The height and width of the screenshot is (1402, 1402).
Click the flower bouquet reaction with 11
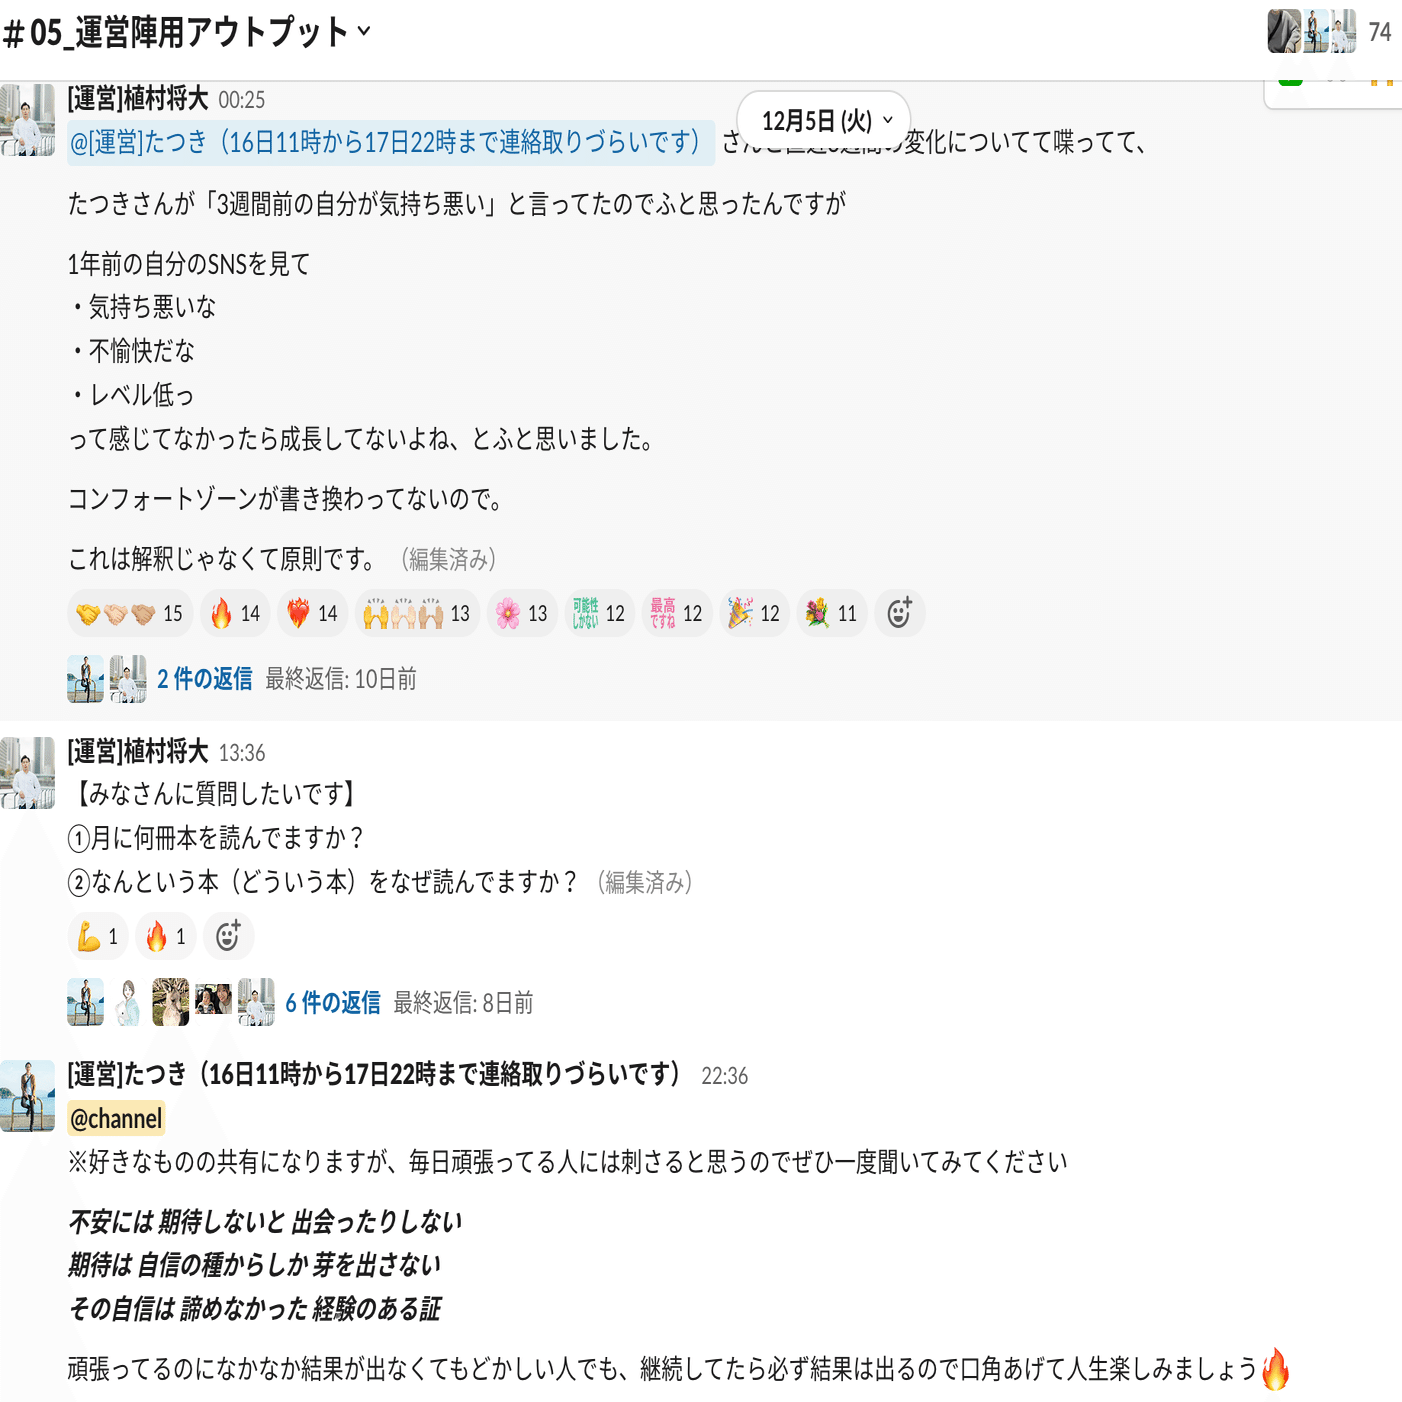click(832, 613)
